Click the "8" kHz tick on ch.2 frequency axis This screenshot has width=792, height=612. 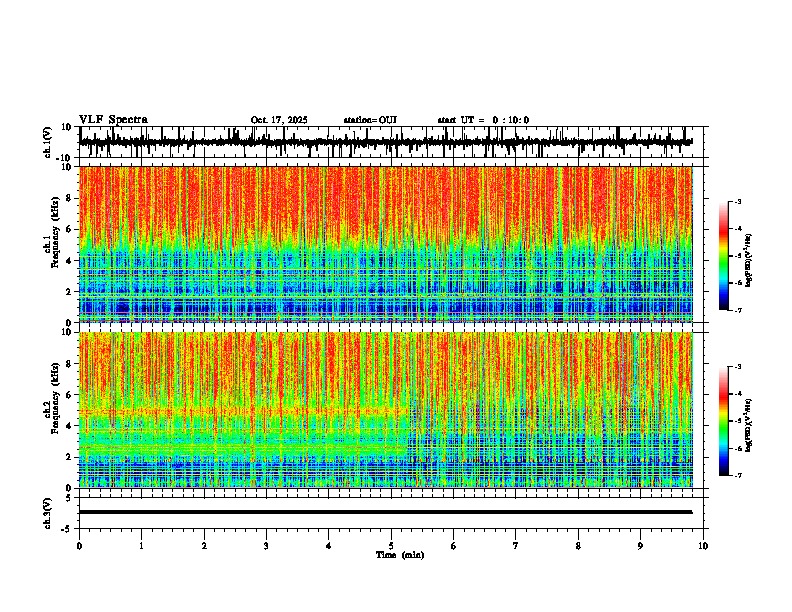click(70, 364)
